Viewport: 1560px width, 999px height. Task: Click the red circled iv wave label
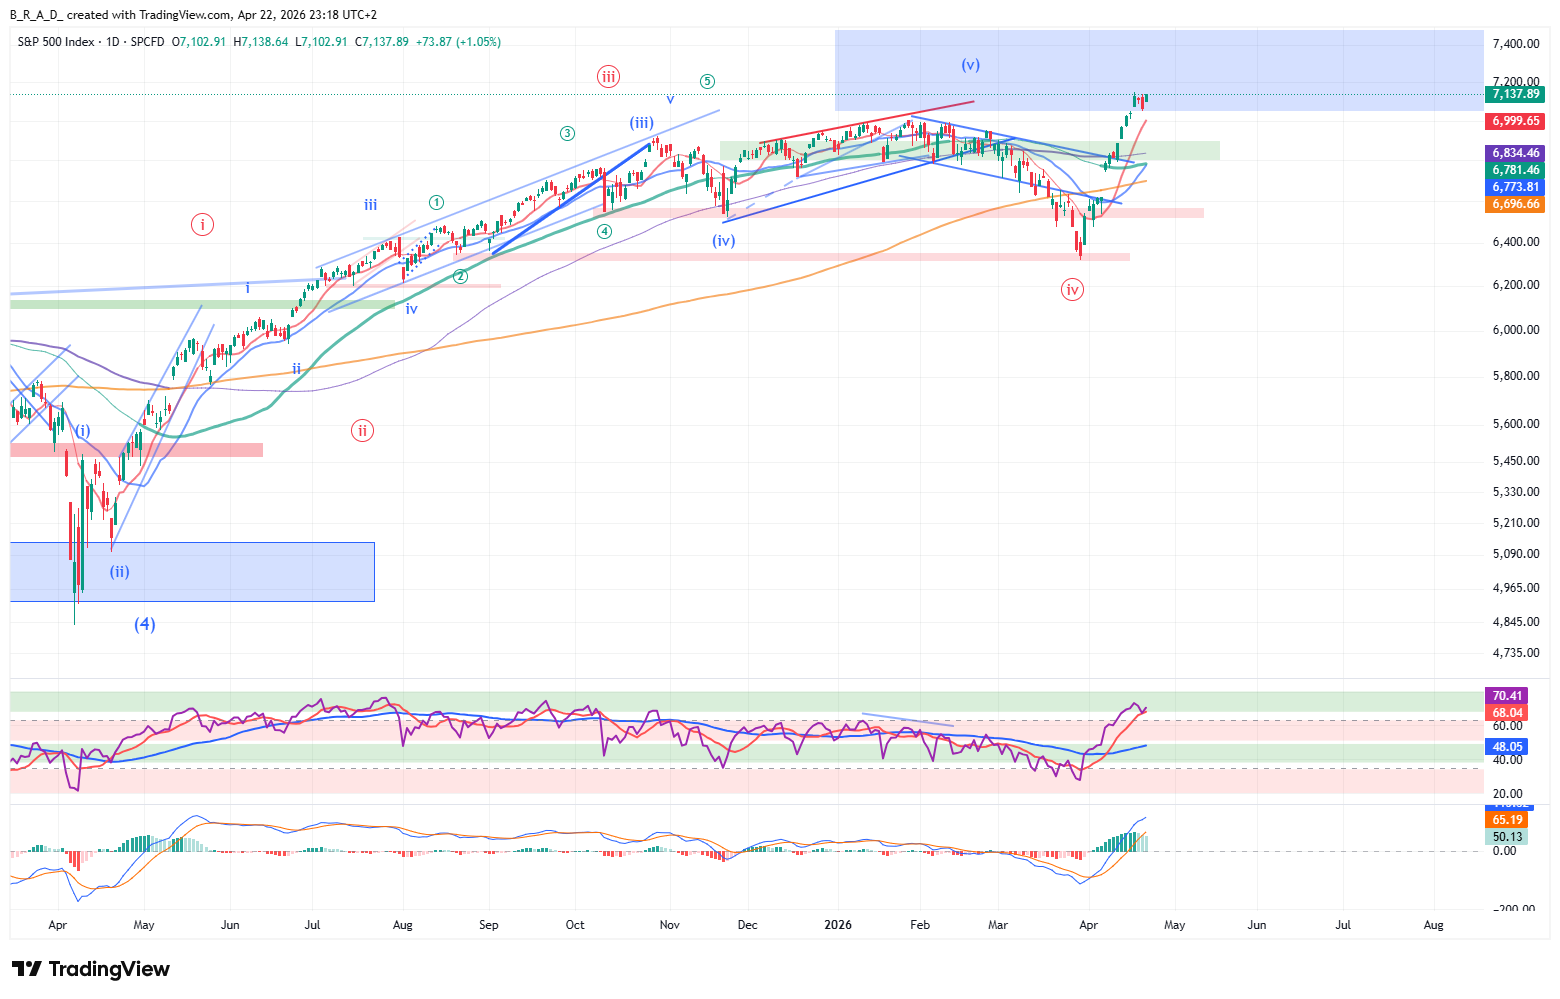click(x=1072, y=290)
